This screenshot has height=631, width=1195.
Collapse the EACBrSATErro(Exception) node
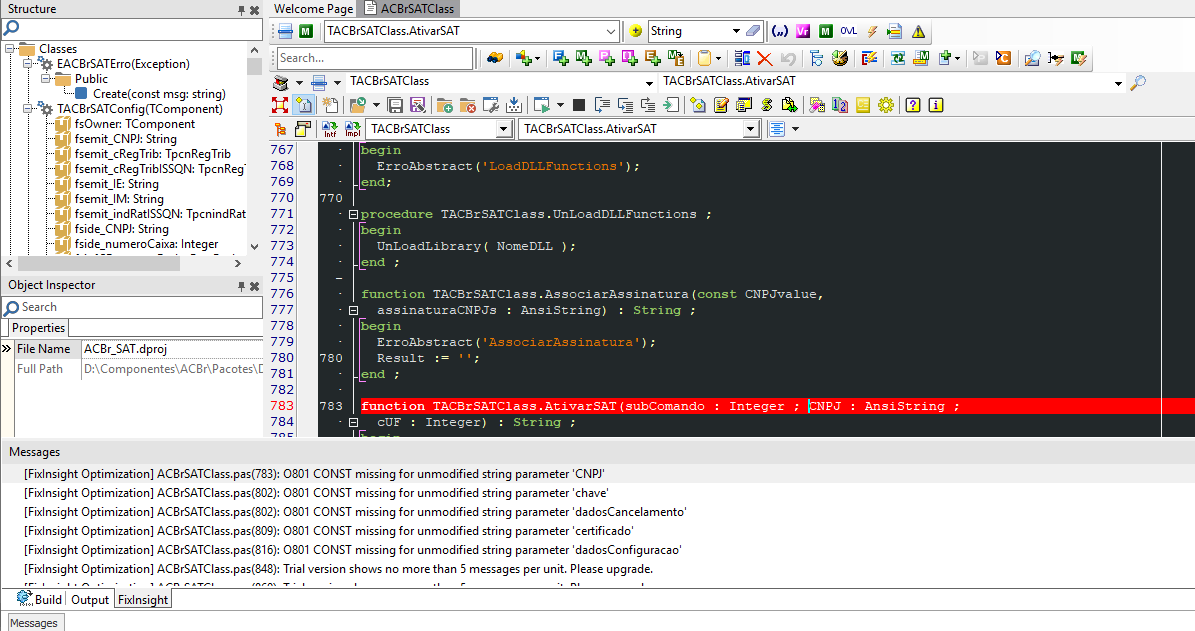pos(28,64)
